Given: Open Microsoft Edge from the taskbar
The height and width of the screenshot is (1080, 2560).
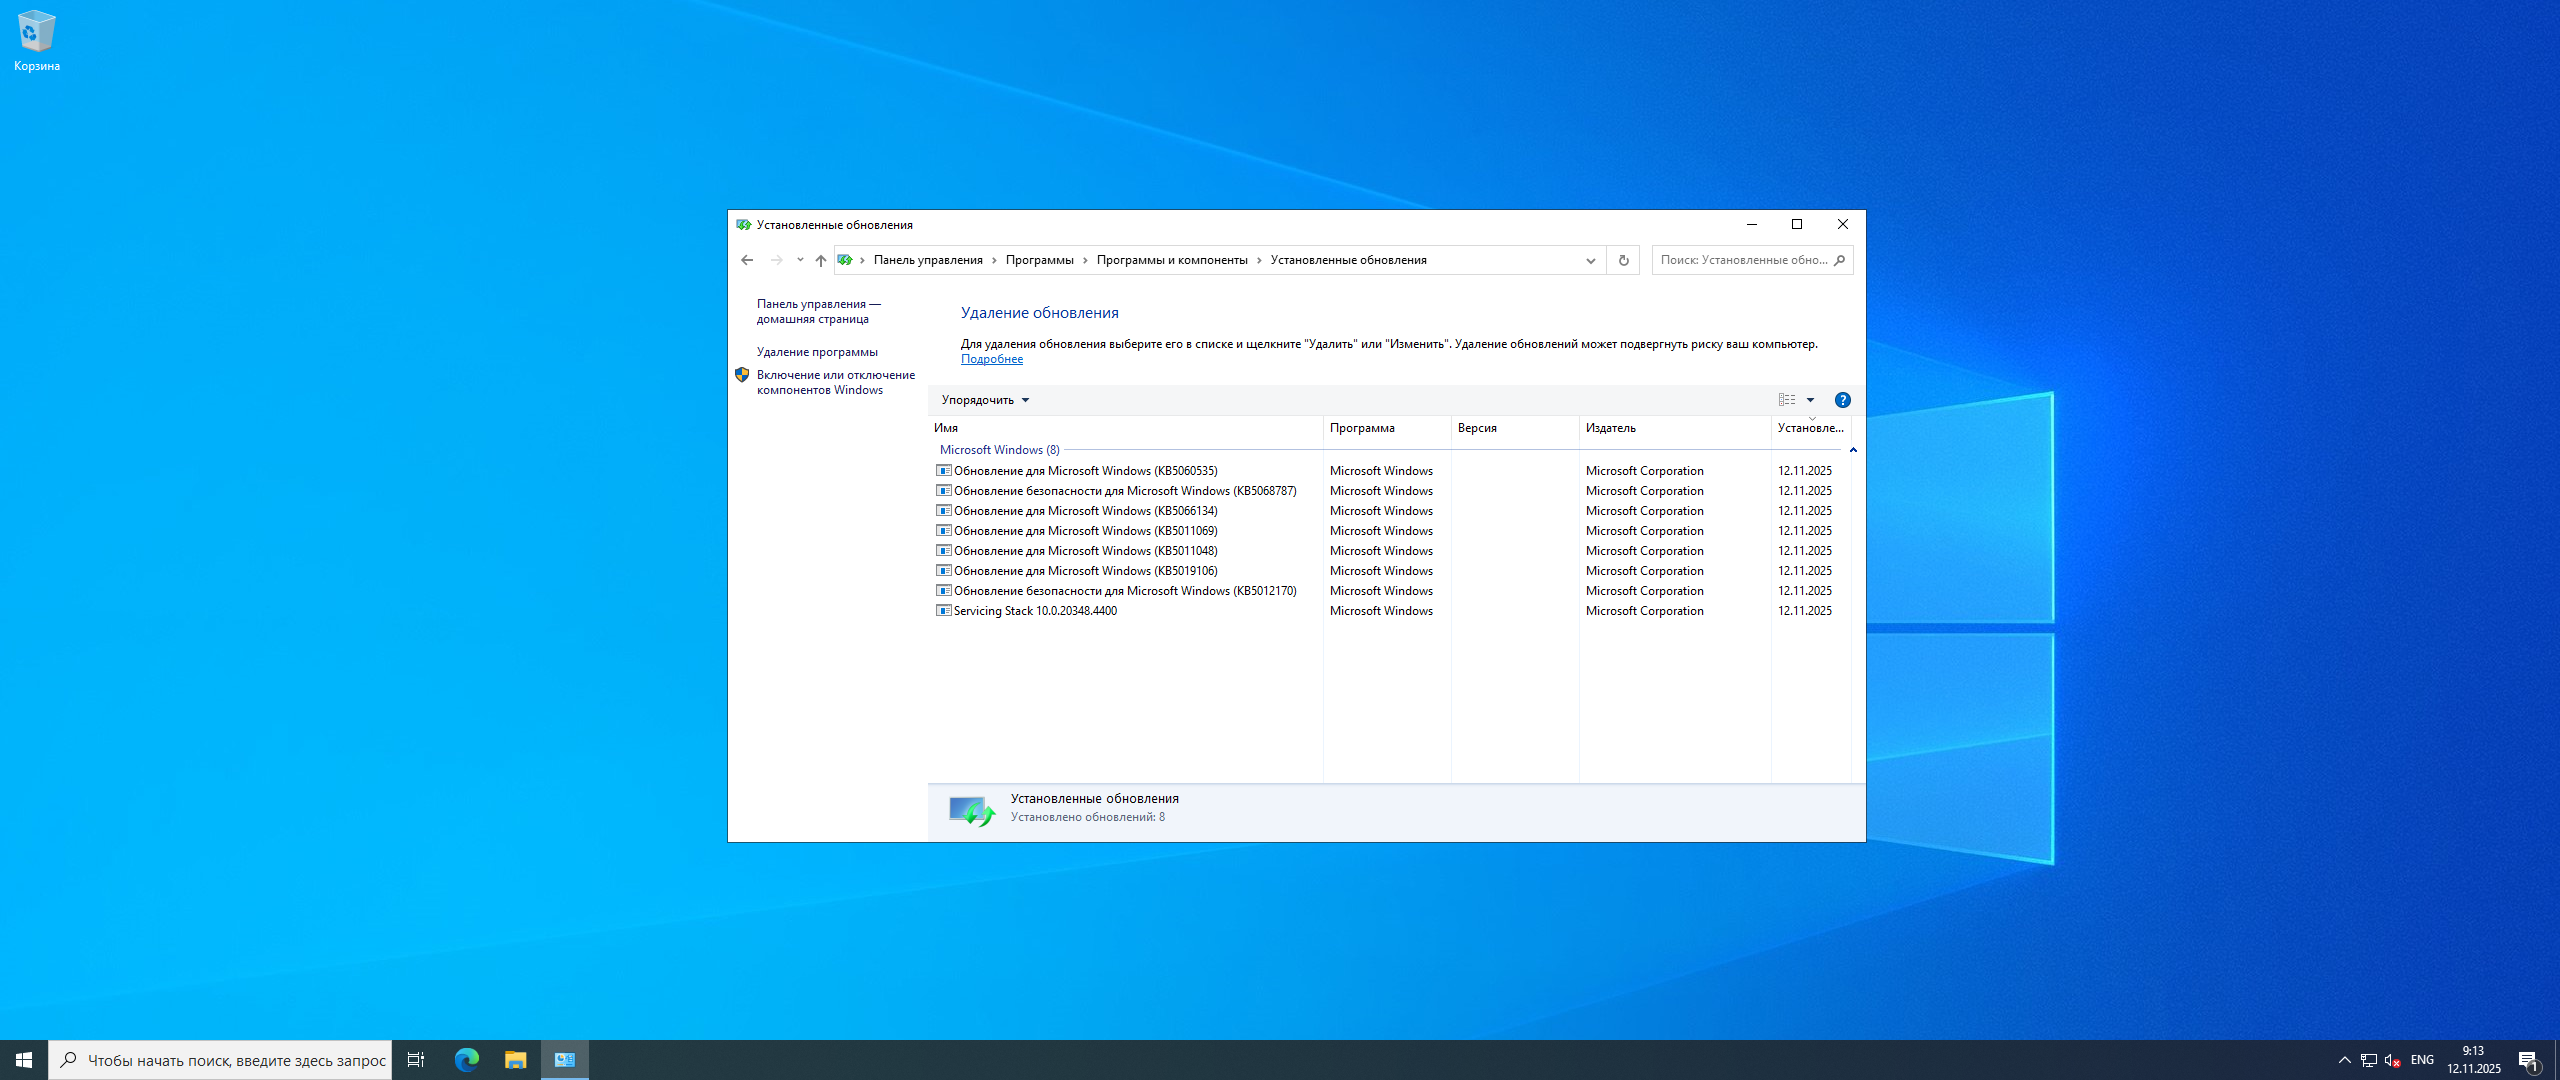Looking at the screenshot, I should [x=466, y=1060].
